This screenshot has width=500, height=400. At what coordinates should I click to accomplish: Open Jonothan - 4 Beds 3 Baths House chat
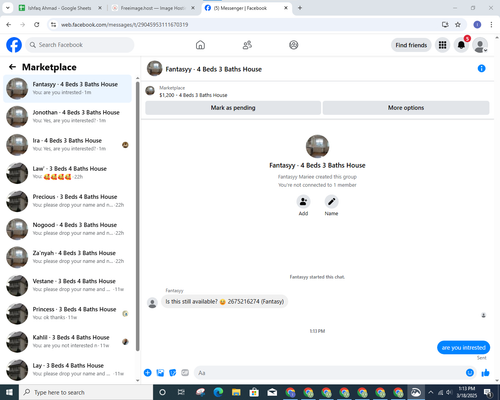(x=67, y=116)
